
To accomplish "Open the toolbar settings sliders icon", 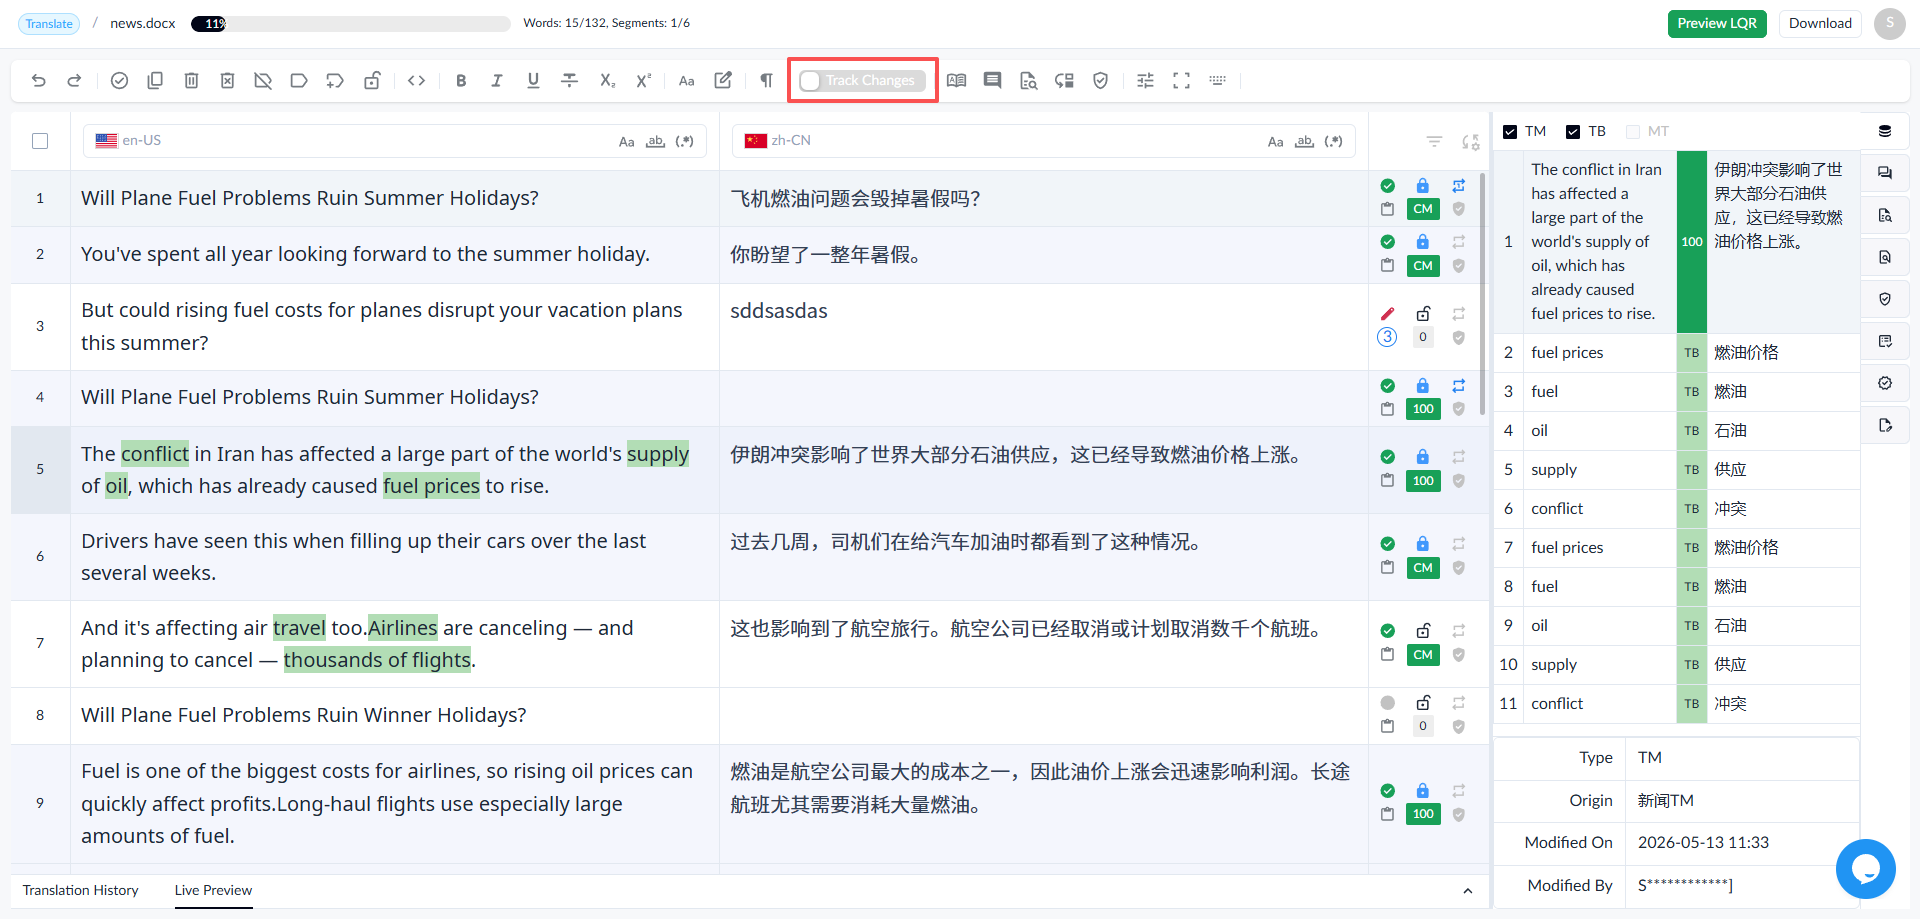I will tap(1145, 80).
